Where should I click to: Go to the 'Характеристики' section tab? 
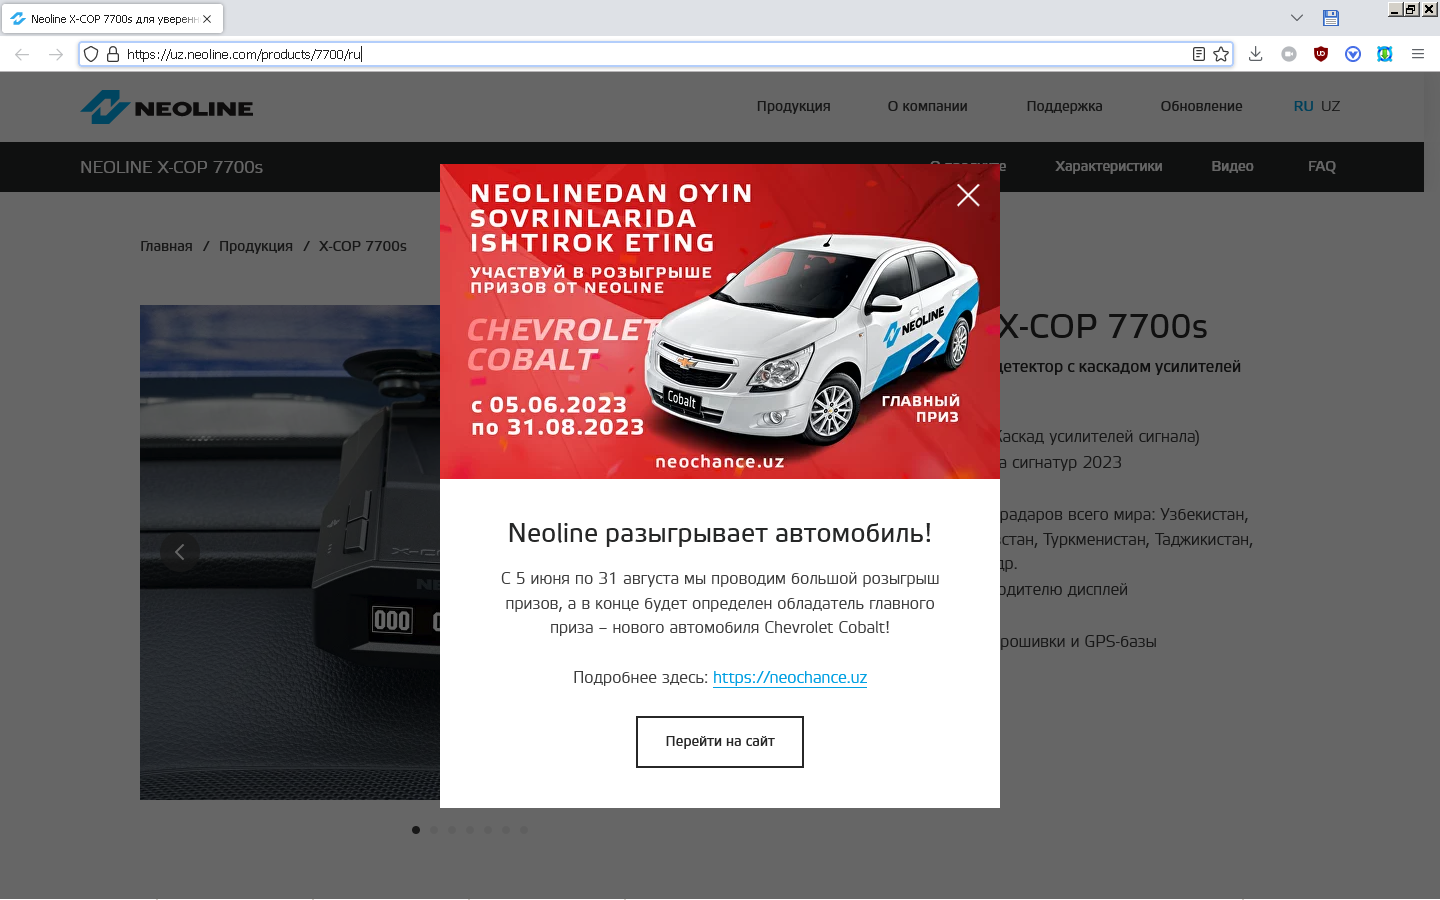point(1108,166)
